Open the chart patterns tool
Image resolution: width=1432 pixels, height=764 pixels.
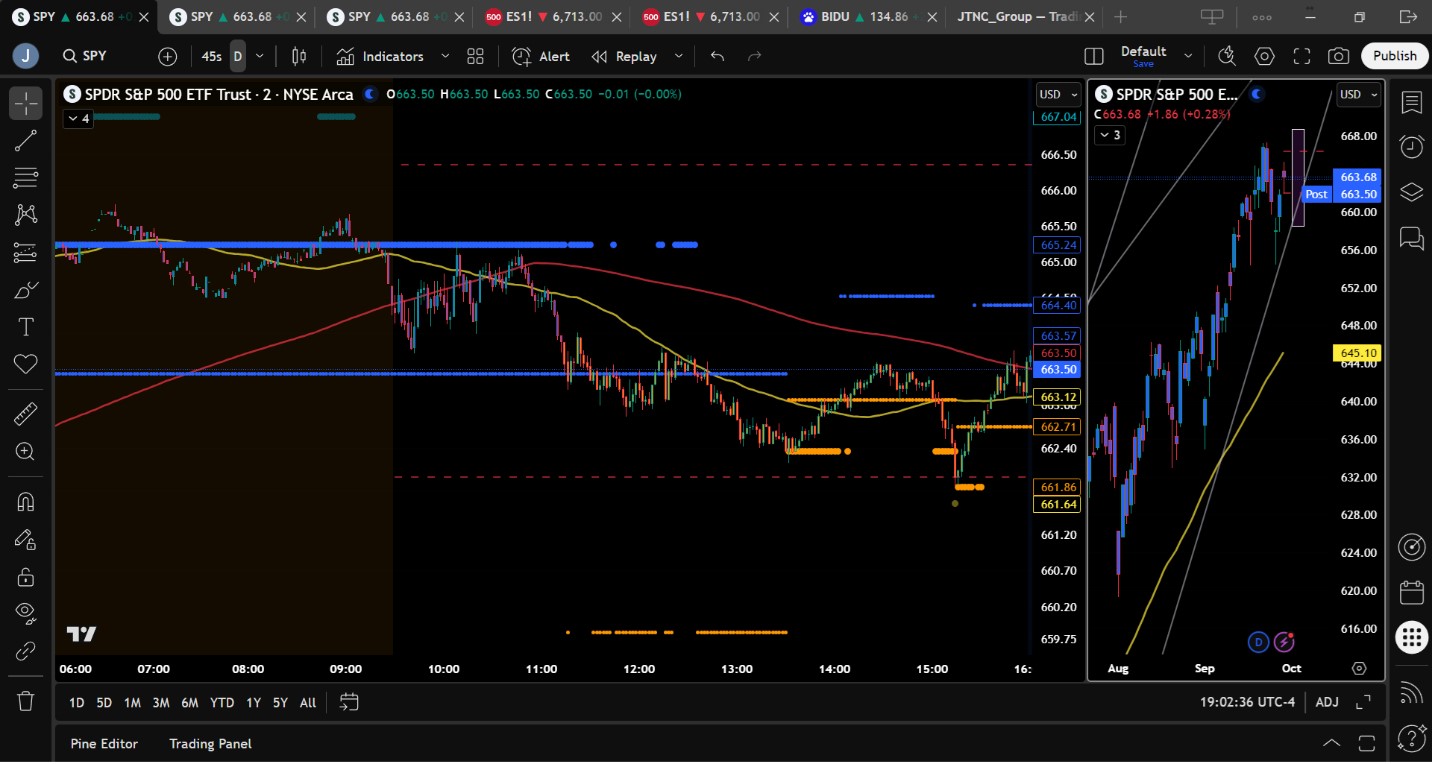click(26, 215)
